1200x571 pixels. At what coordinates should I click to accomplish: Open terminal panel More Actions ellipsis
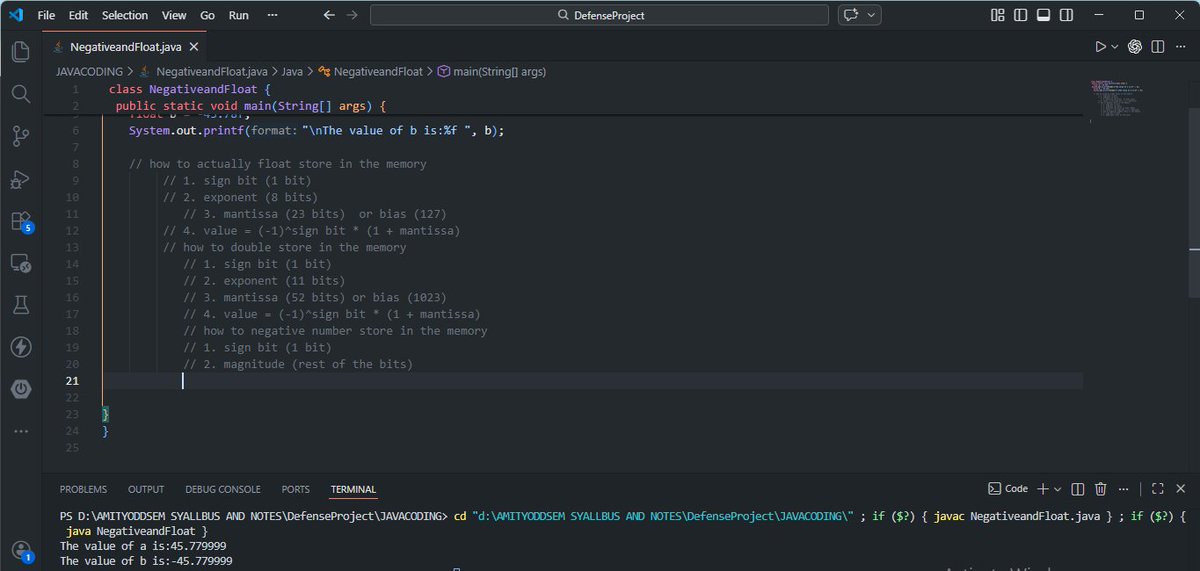(x=1124, y=489)
